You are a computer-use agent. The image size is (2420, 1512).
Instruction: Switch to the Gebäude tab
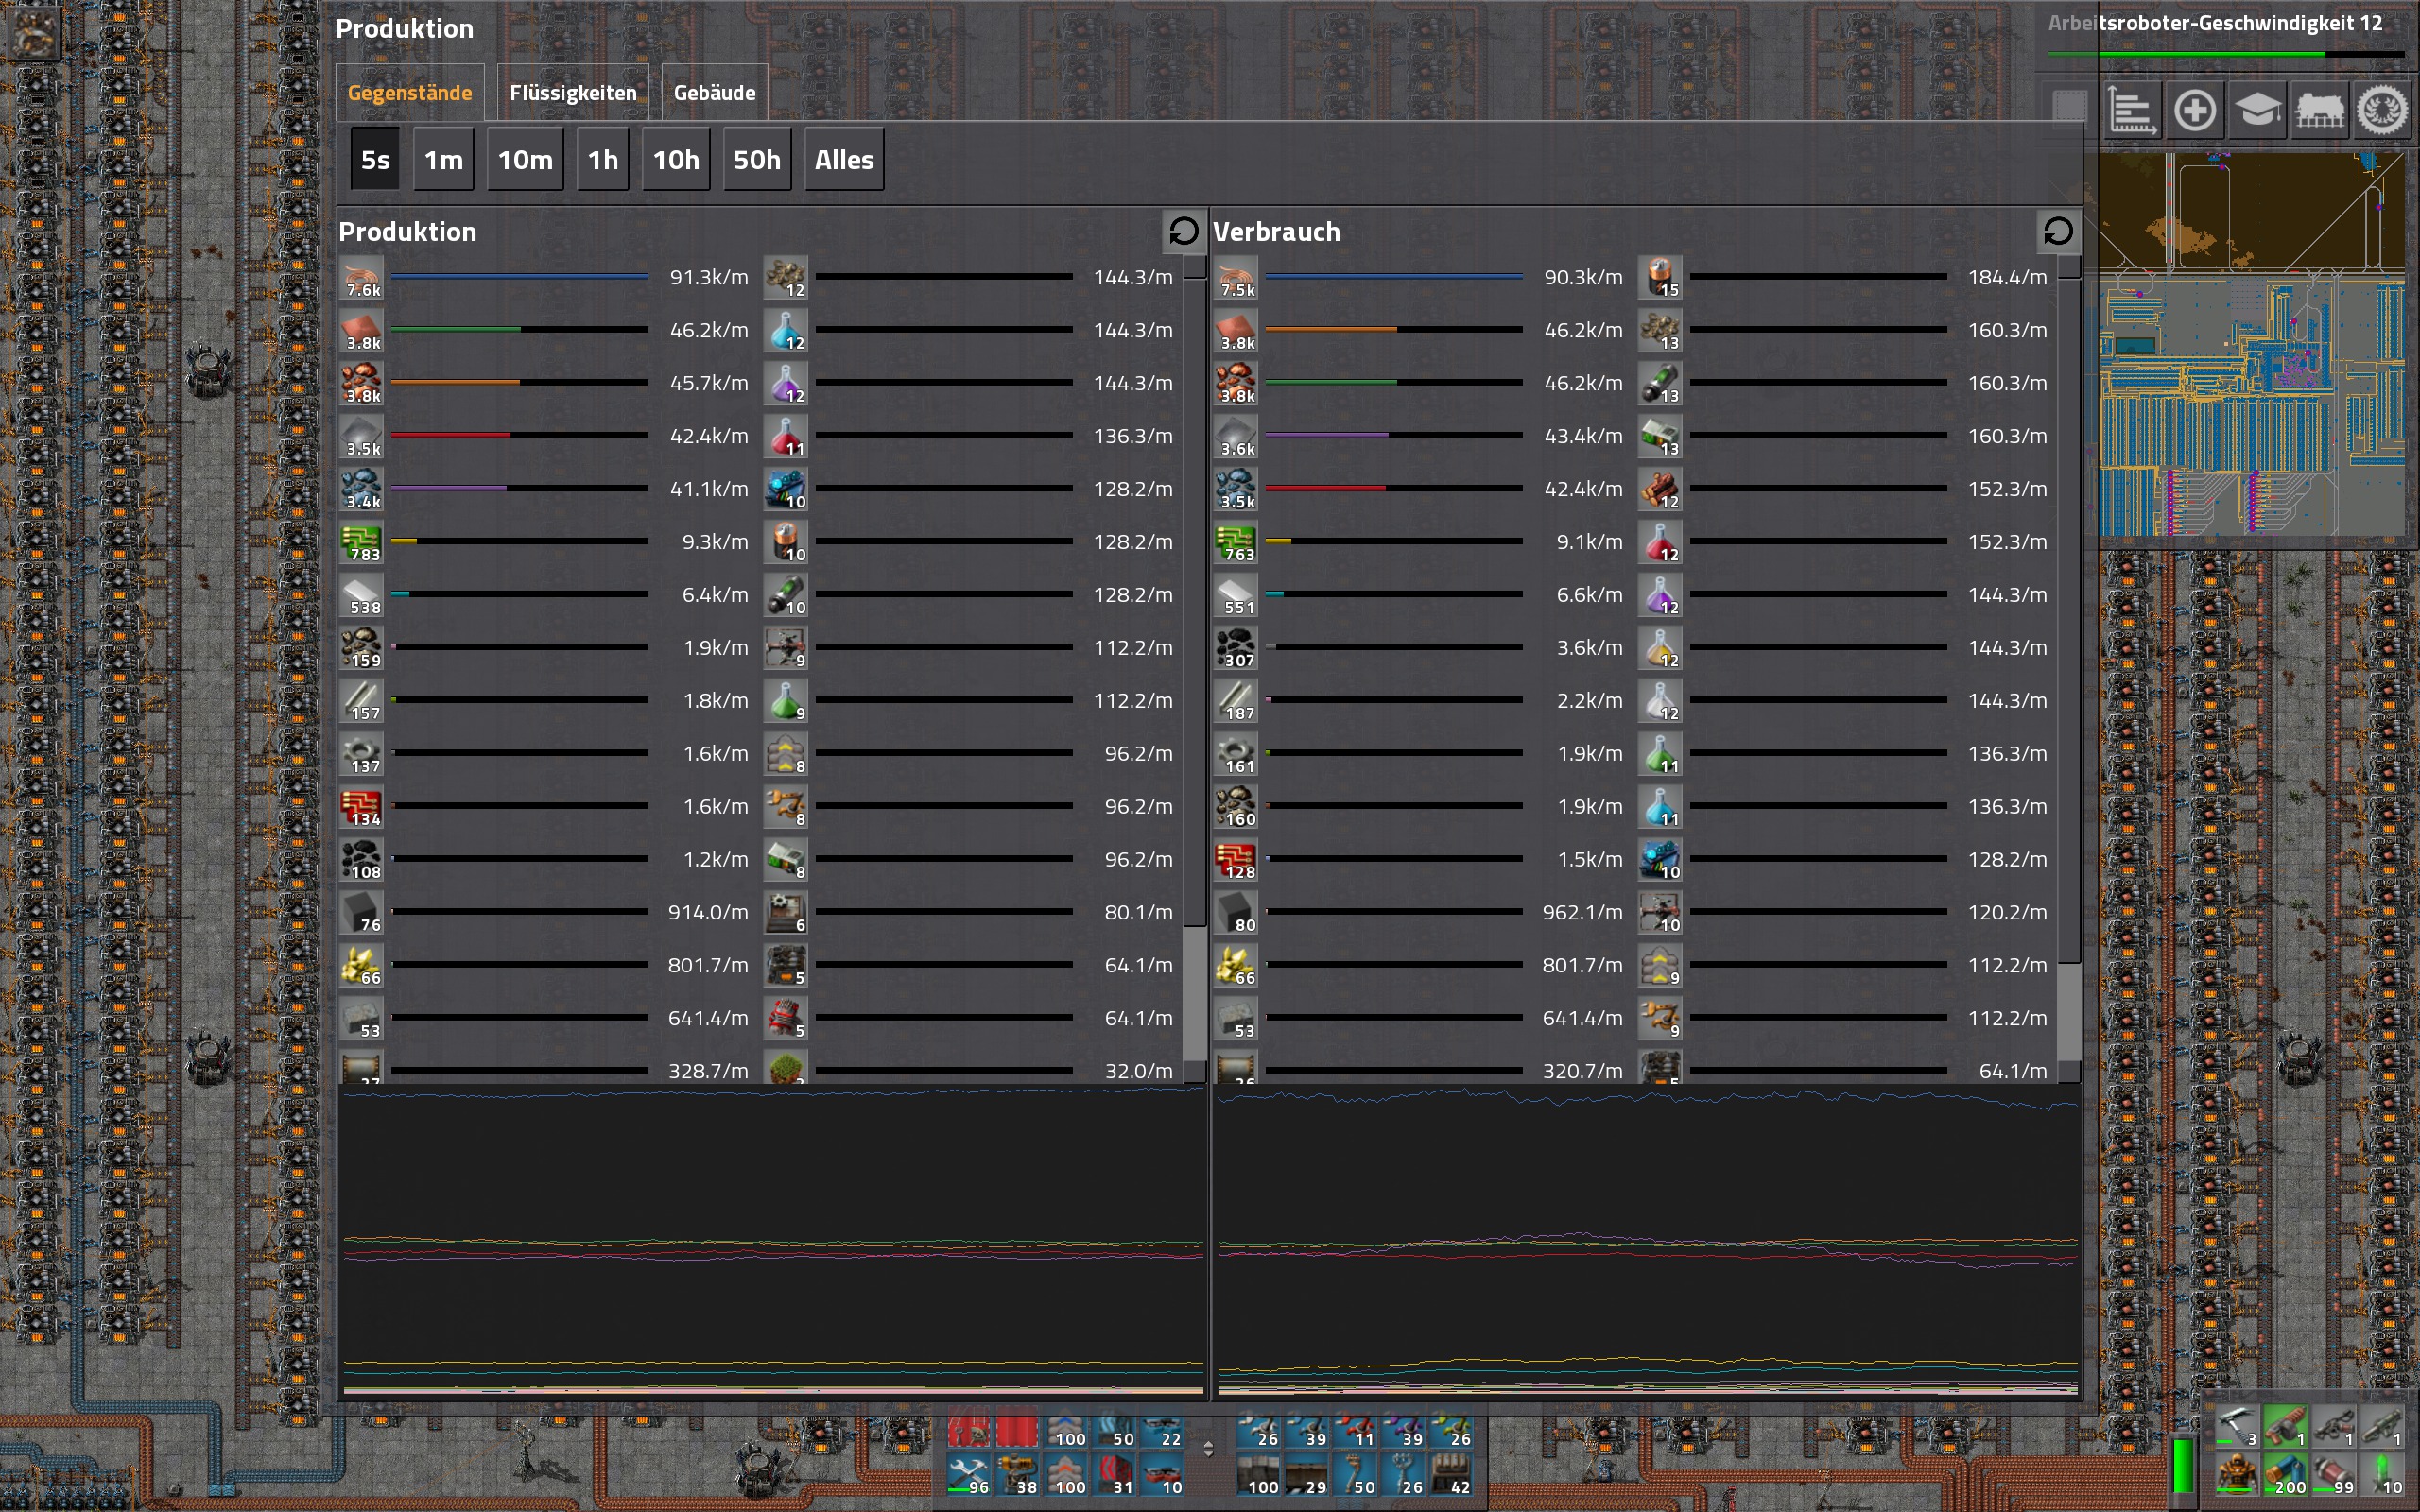point(715,93)
